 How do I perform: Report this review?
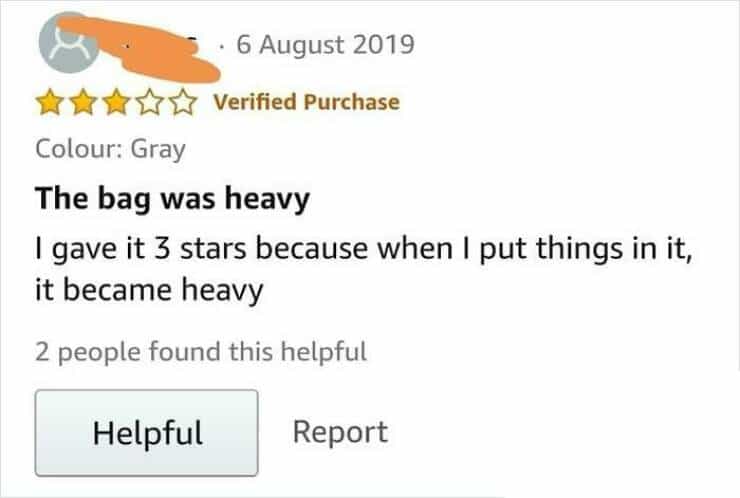point(340,432)
